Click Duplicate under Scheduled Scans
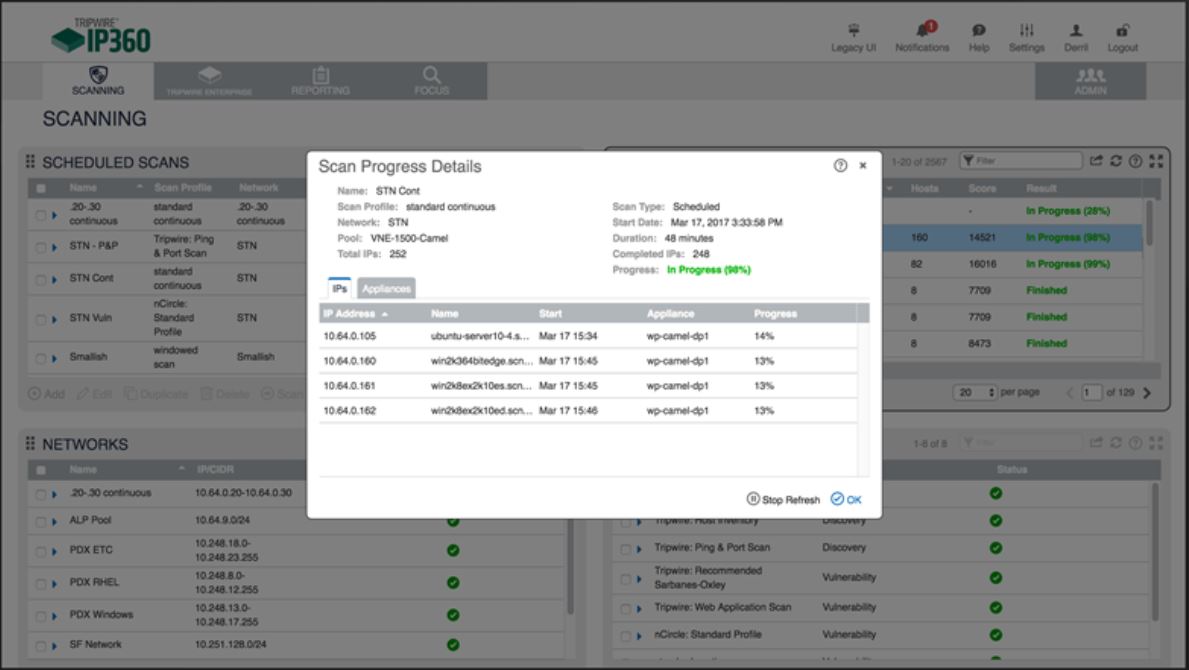1189x670 pixels. pyautogui.click(x=155, y=394)
